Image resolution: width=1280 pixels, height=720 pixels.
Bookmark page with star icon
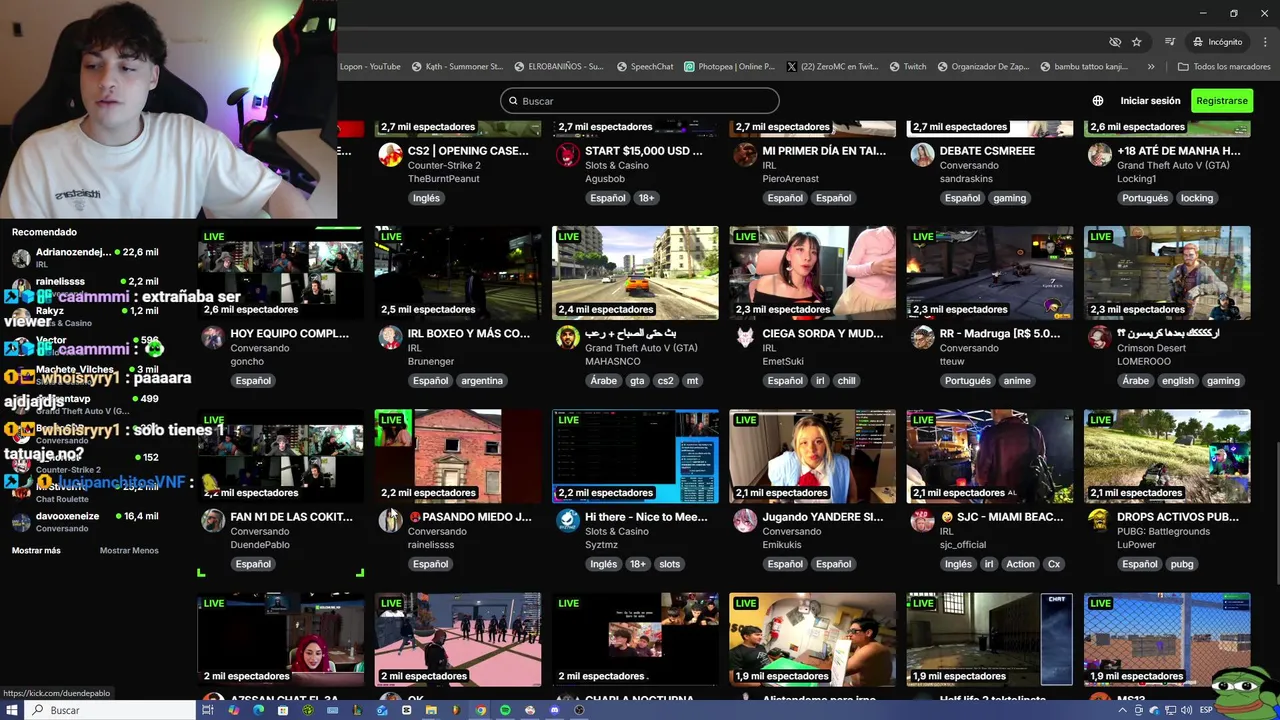pos(1137,42)
